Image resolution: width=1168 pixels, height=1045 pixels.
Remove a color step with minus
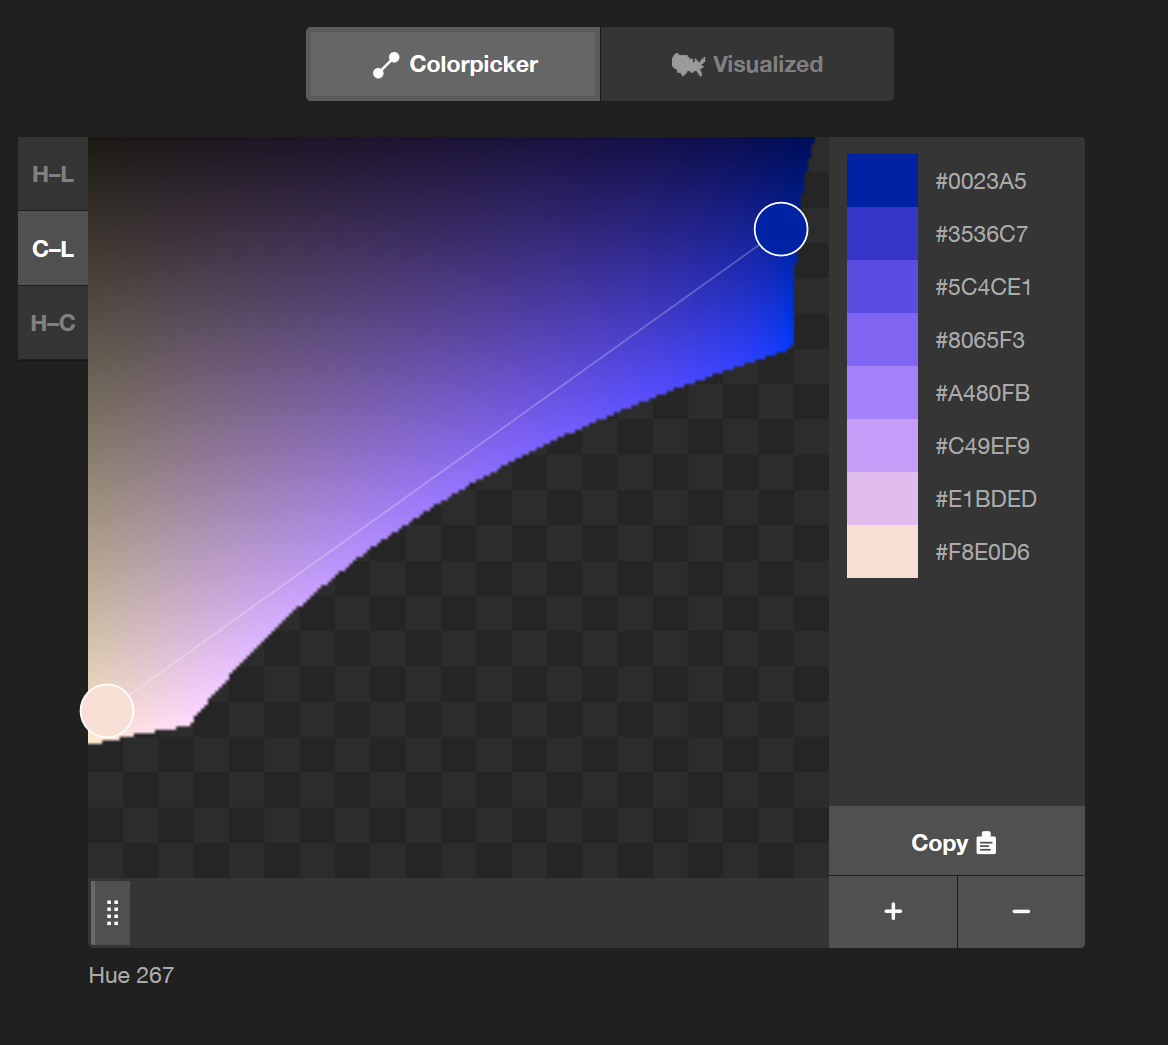point(1021,911)
